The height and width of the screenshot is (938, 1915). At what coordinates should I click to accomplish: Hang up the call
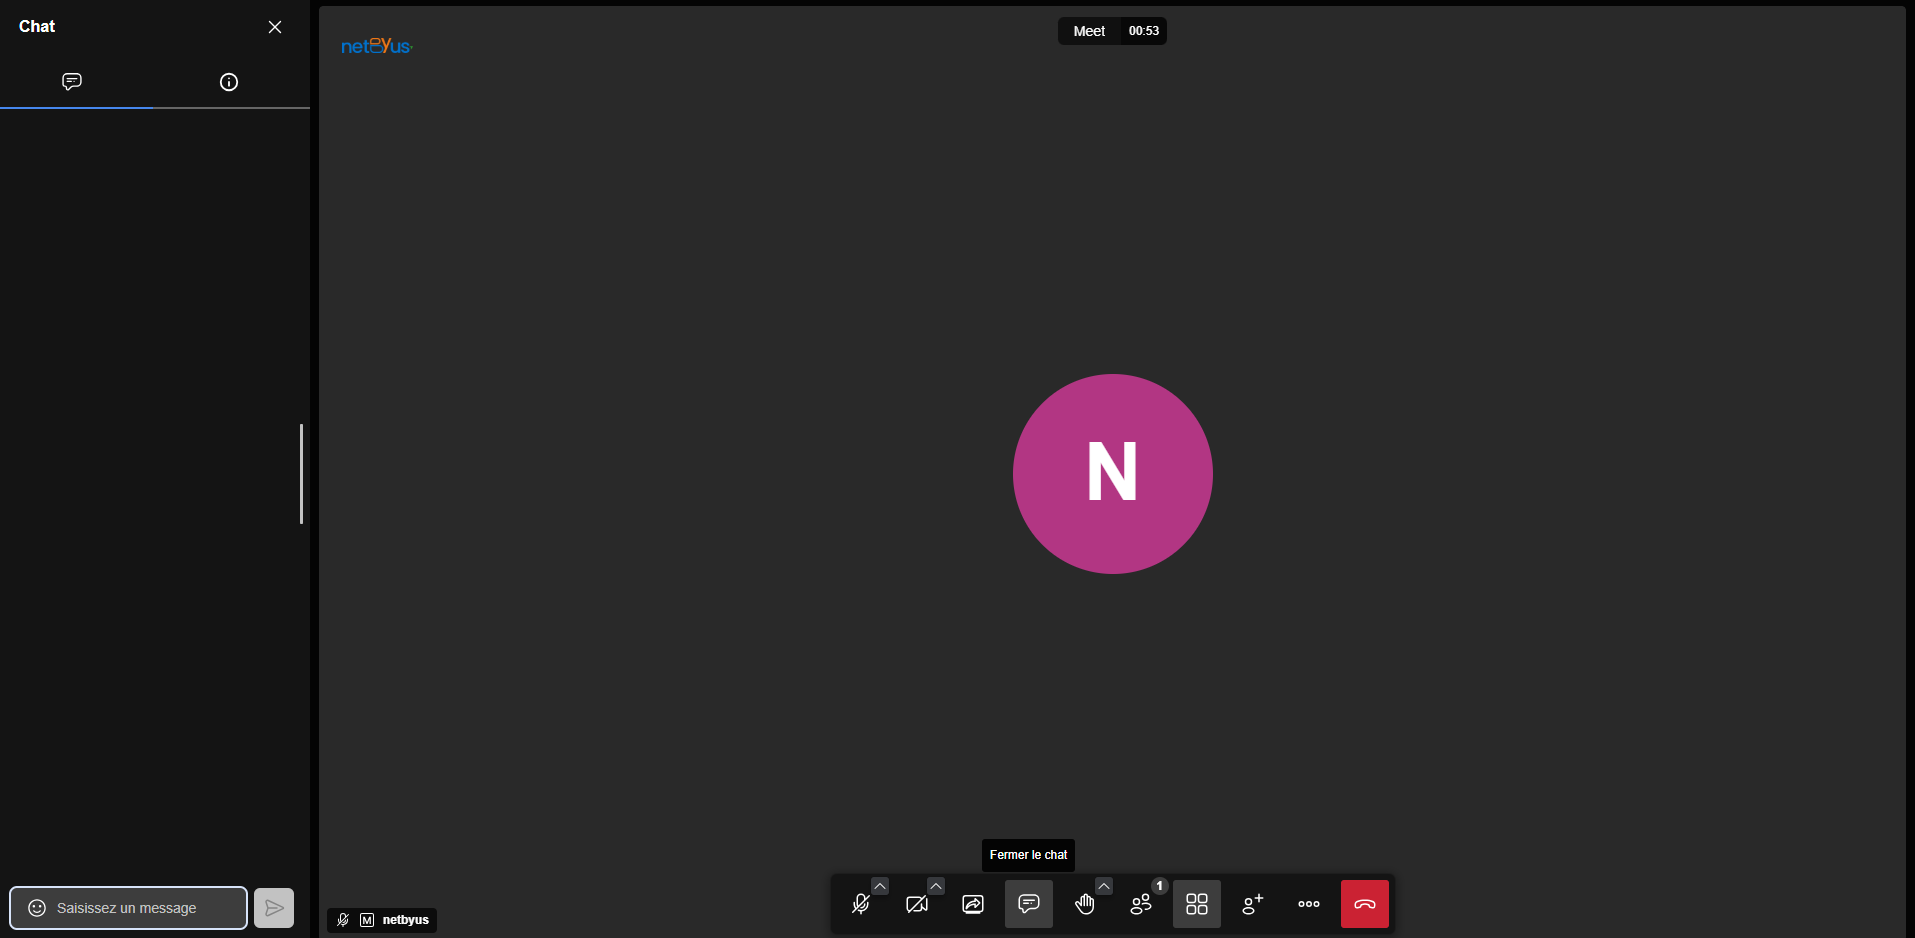tap(1364, 905)
